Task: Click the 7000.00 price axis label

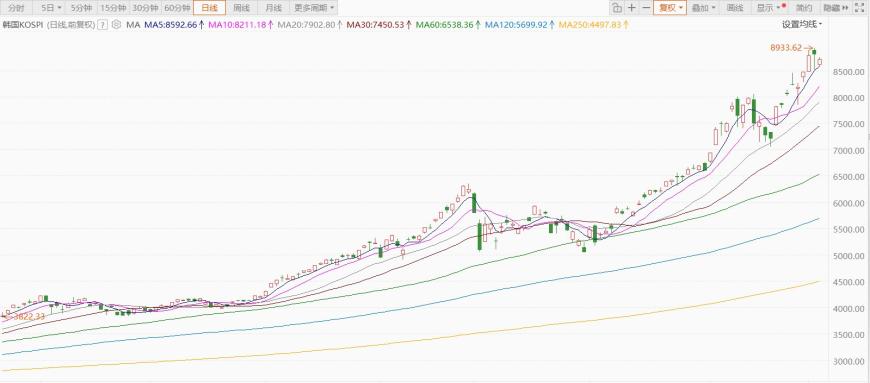Action: (849, 151)
